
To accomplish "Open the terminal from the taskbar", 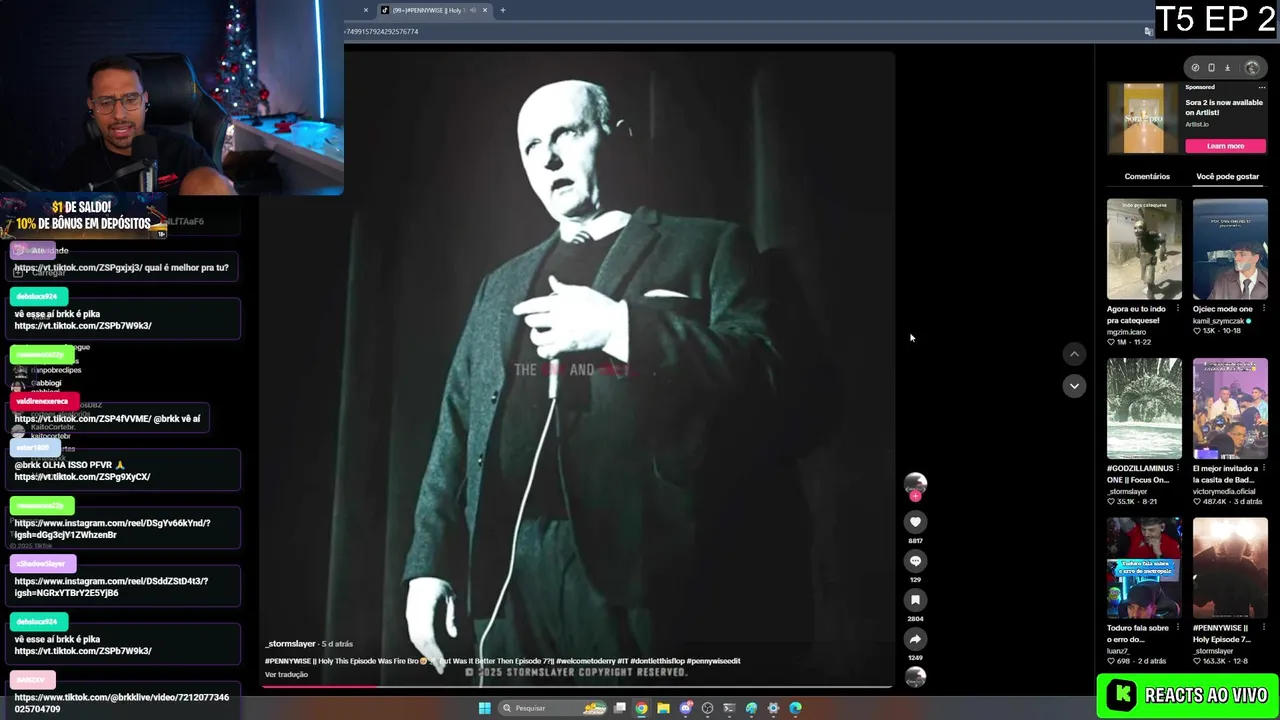I will pyautogui.click(x=729, y=708).
